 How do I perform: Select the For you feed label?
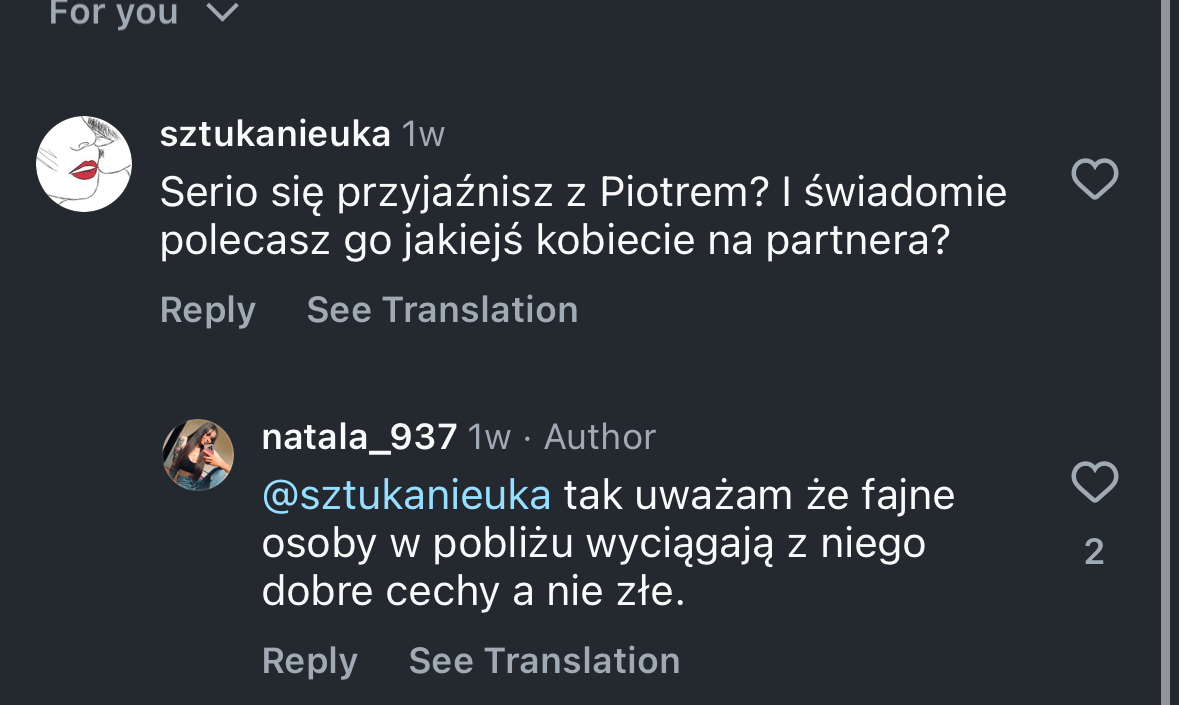(x=113, y=12)
